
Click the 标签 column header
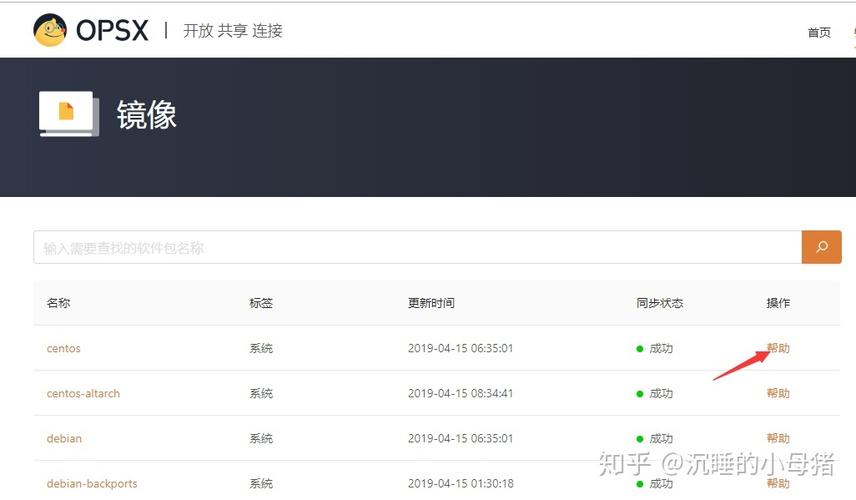tap(261, 303)
